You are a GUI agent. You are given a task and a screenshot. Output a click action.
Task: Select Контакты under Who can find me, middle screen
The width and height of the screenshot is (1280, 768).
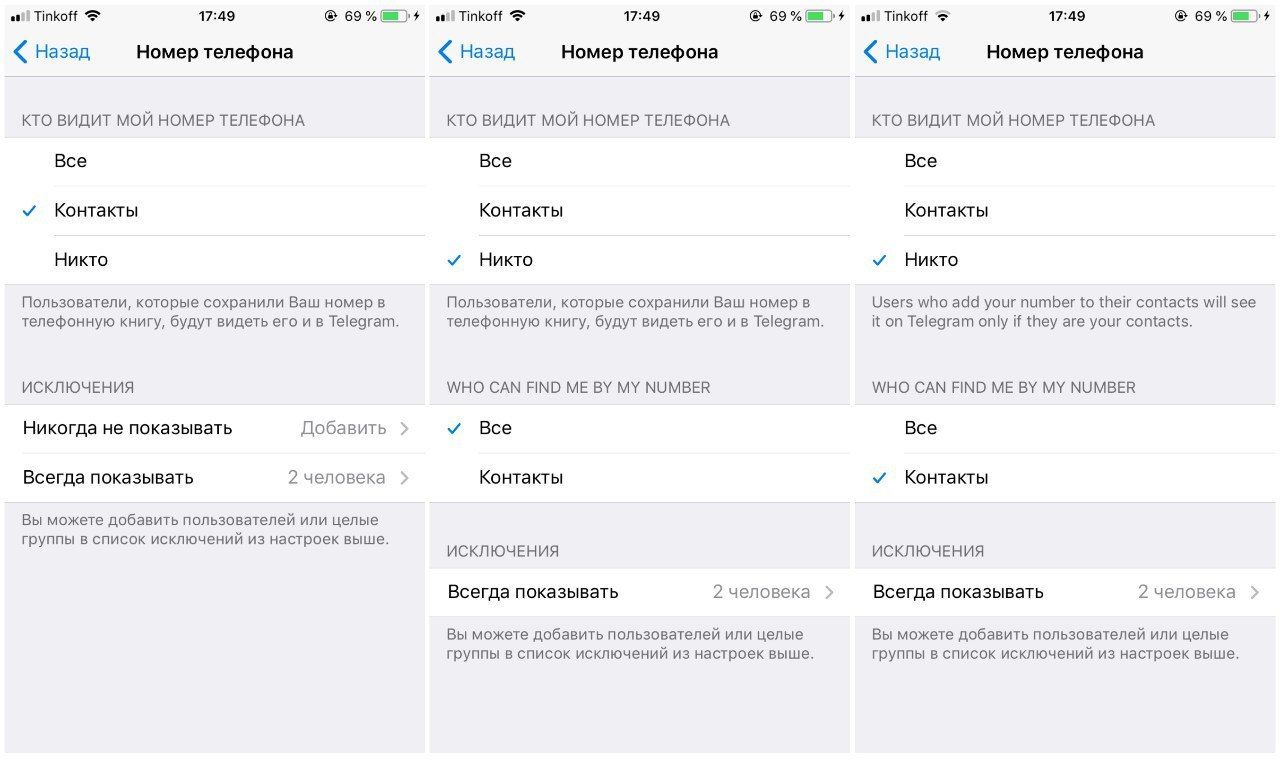[x=640, y=478]
